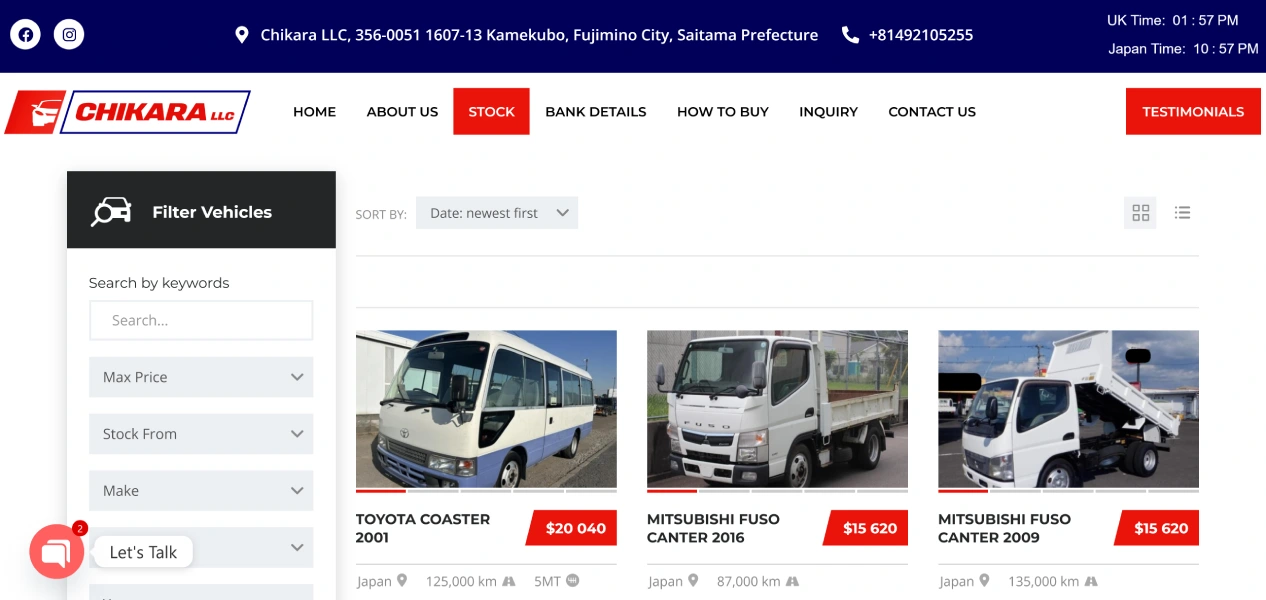Screen dimensions: 1266x600
Task: Open the Stock From dropdown
Action: pyautogui.click(x=201, y=434)
